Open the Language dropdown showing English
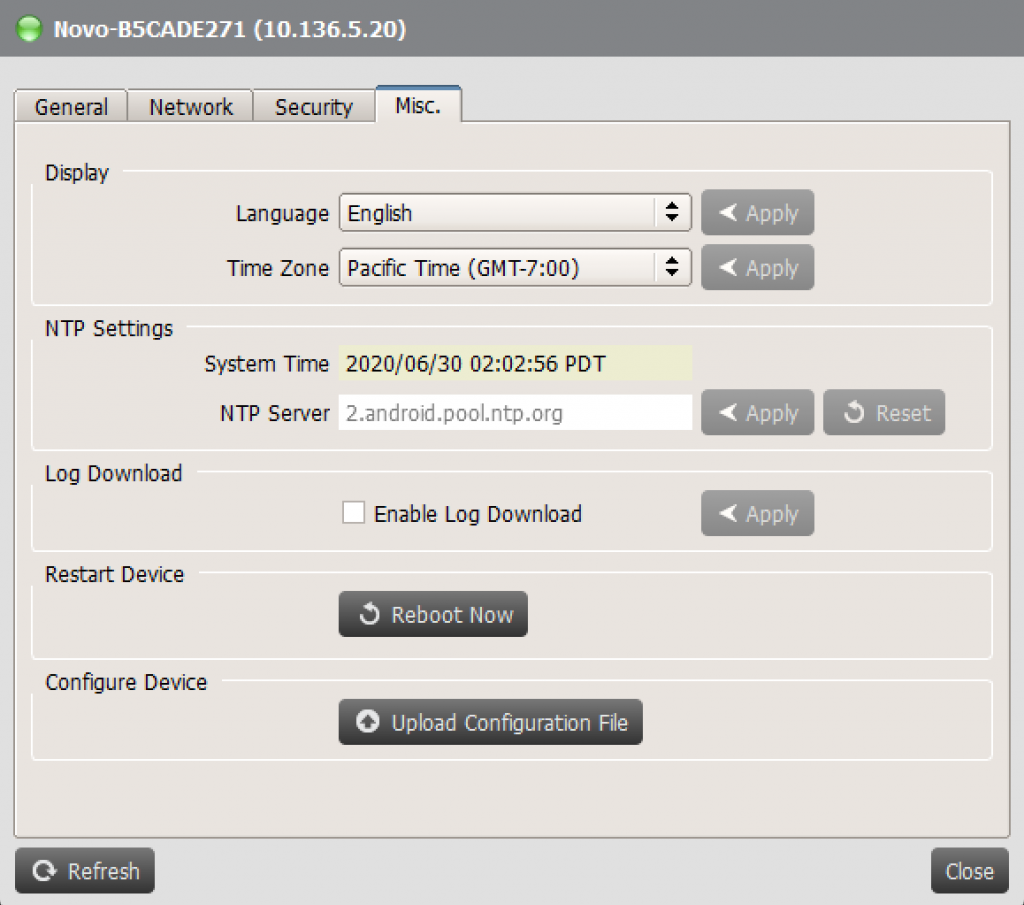Image resolution: width=1024 pixels, height=905 pixels. coord(515,212)
